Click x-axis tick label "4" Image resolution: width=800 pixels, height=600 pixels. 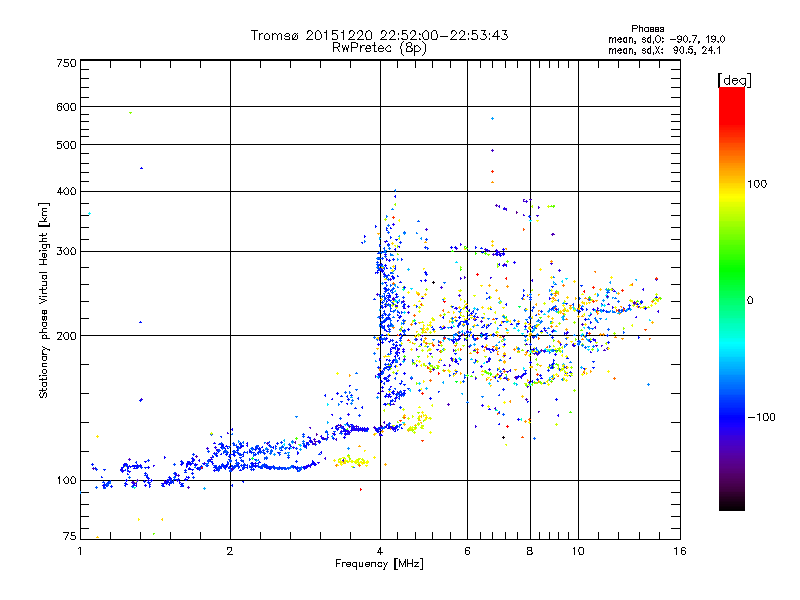click(x=380, y=551)
